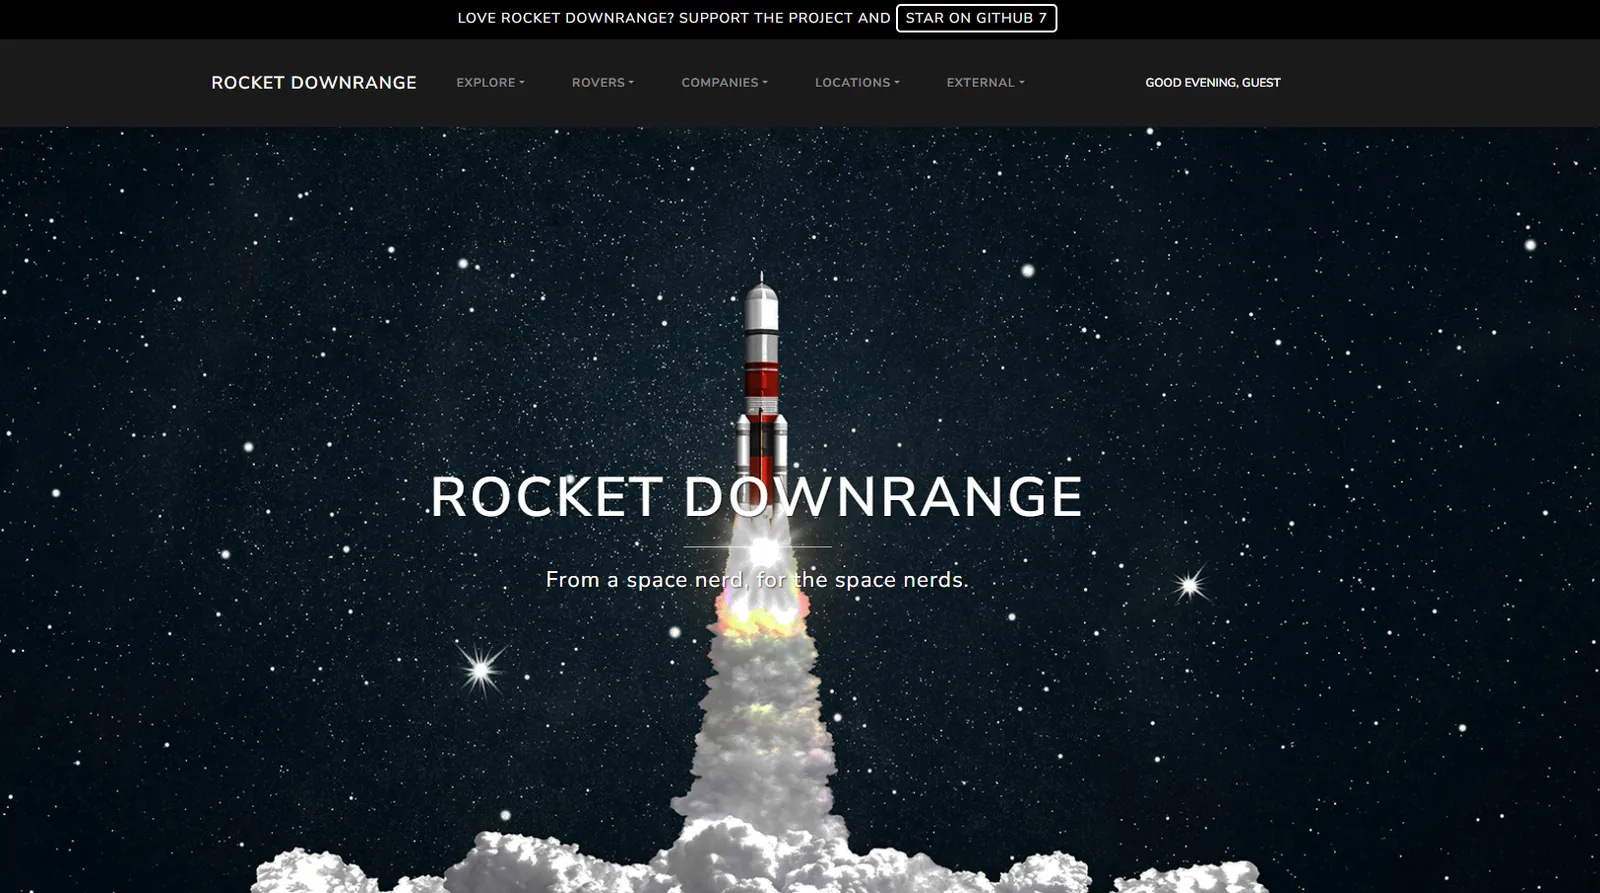Open the Companies dropdown menu
The height and width of the screenshot is (893, 1600).
point(725,83)
